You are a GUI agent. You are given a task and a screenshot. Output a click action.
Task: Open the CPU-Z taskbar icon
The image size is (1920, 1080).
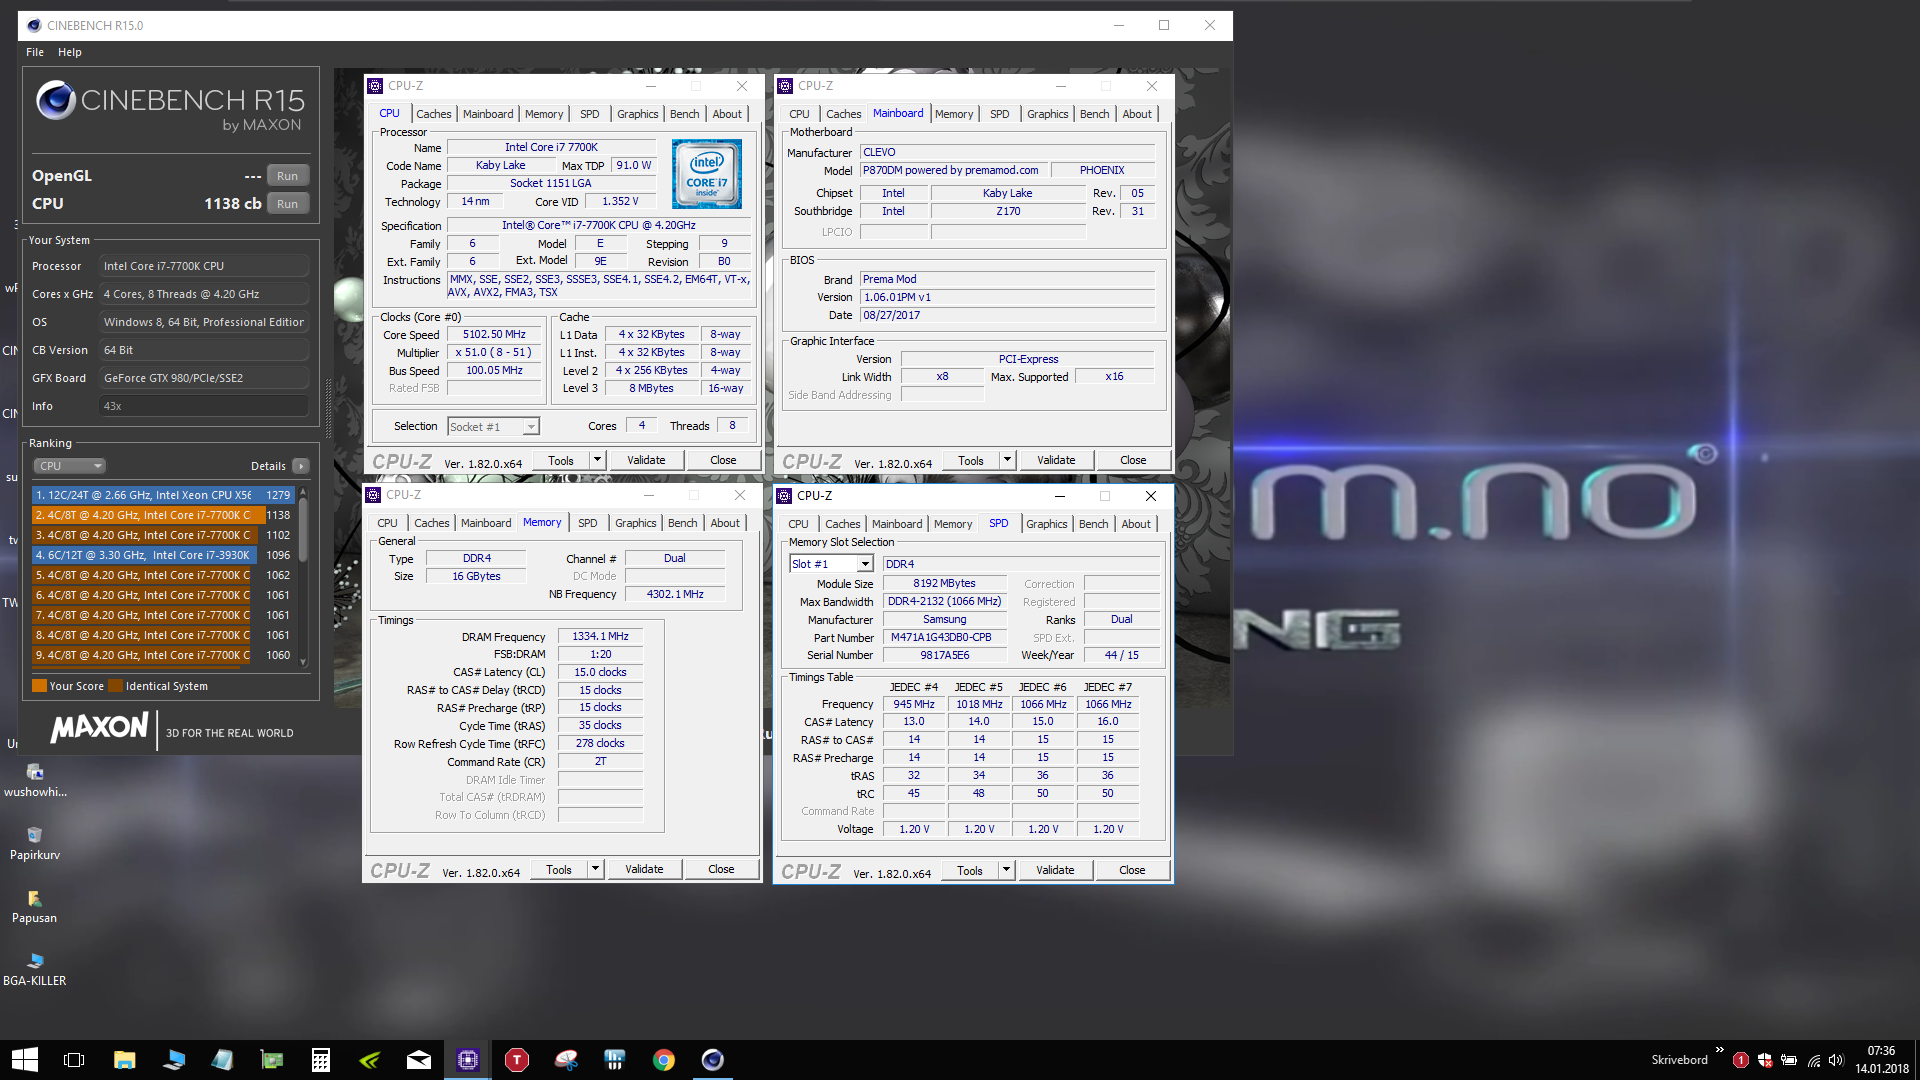(468, 1060)
